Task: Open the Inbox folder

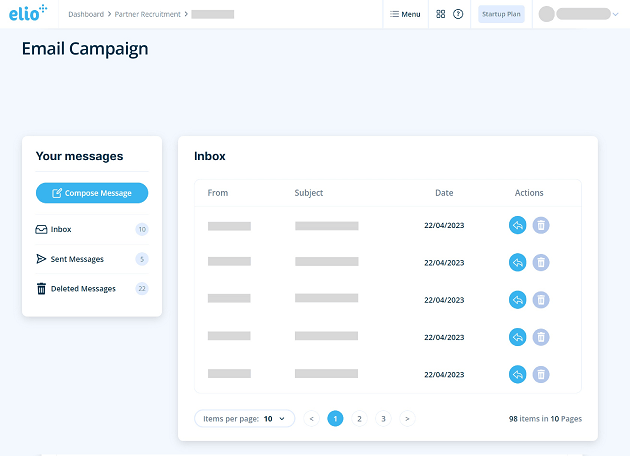Action: pyautogui.click(x=61, y=229)
